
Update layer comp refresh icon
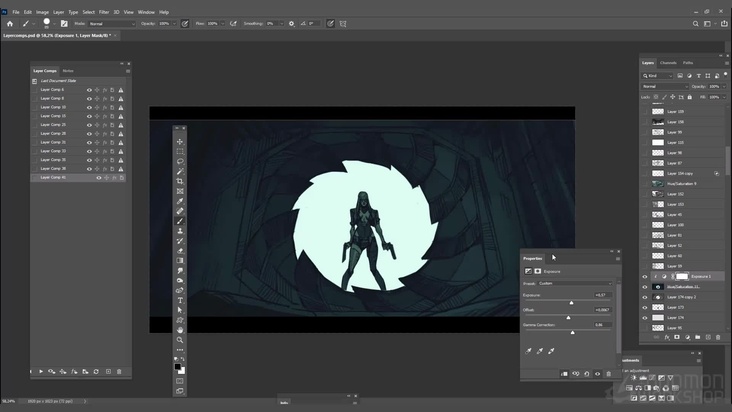coord(96,371)
